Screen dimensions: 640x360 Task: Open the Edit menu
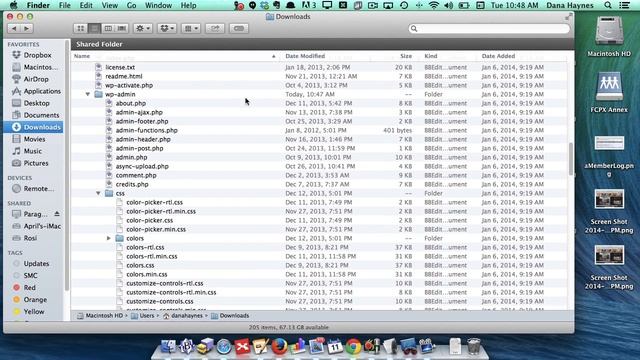tap(86, 5)
